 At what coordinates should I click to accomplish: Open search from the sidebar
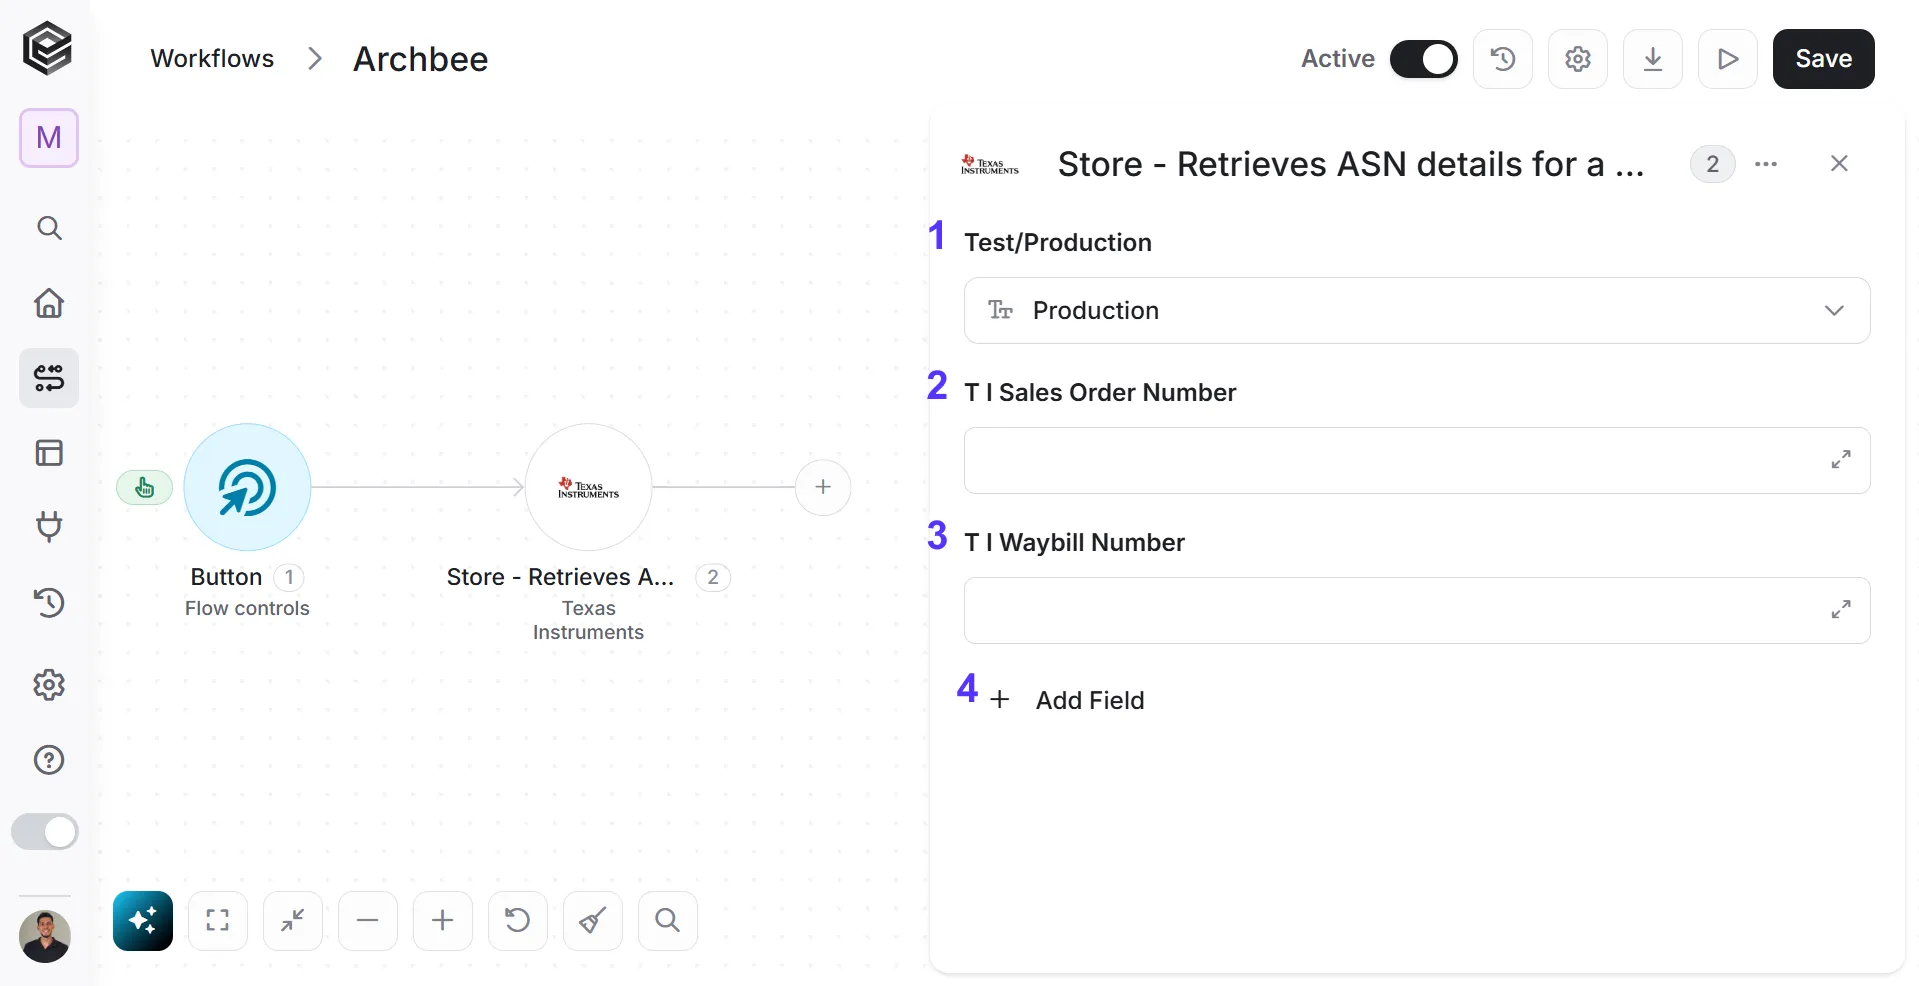tap(49, 228)
